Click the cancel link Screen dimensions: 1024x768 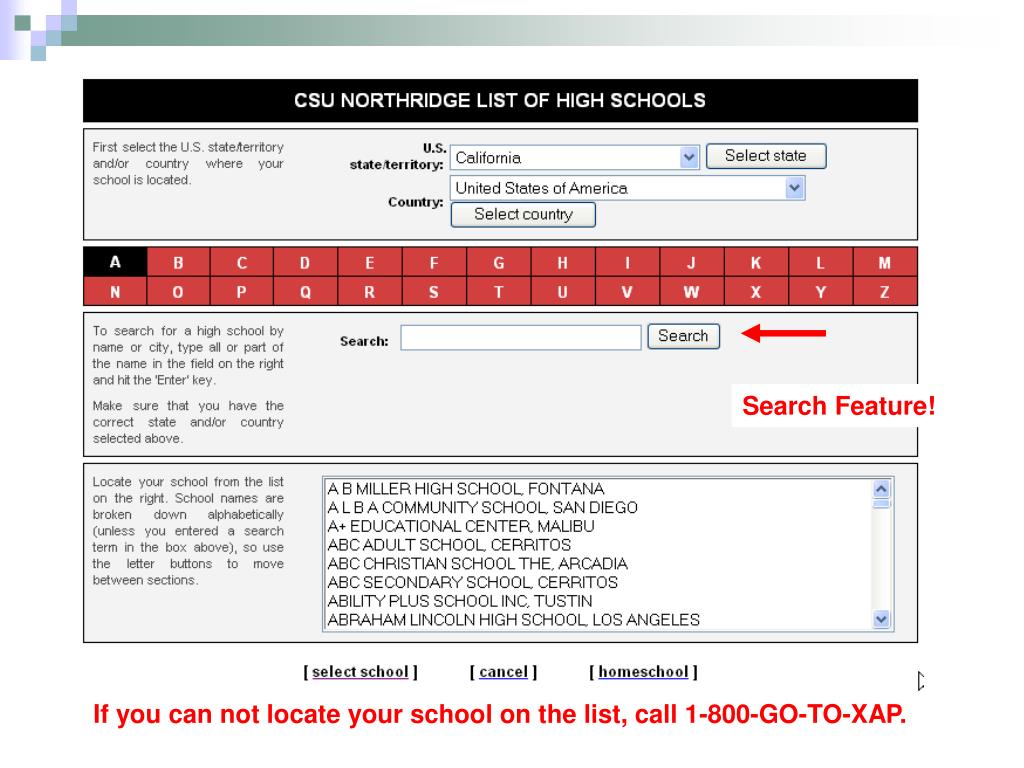tap(503, 672)
